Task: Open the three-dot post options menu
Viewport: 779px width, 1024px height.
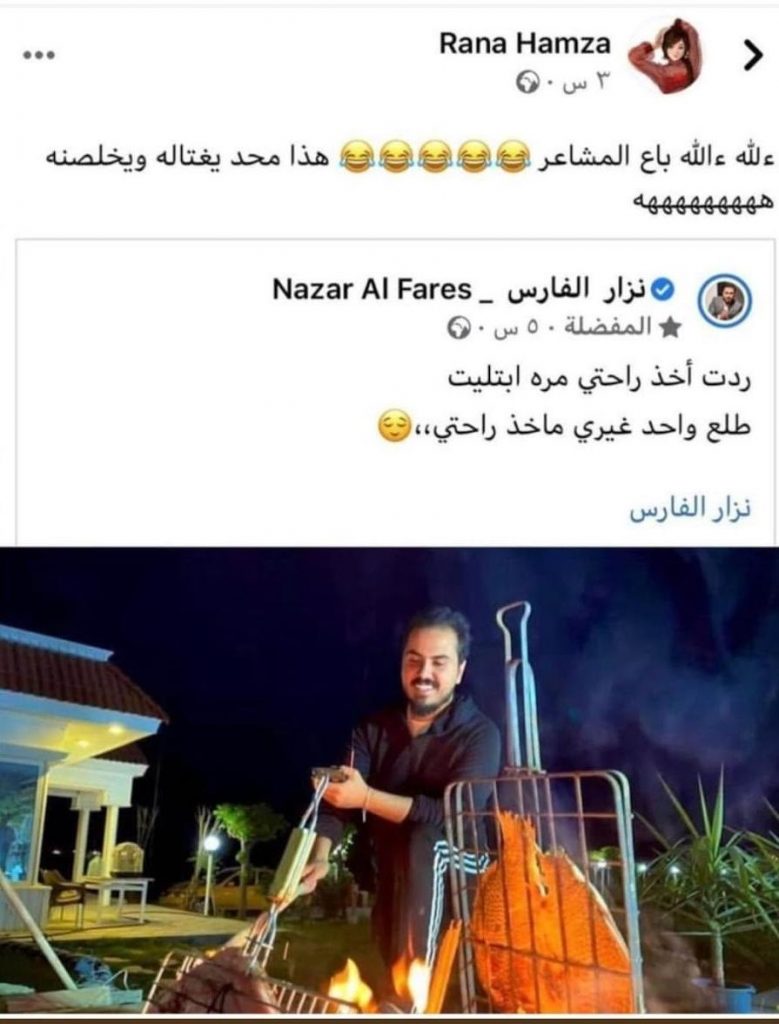Action: click(x=39, y=56)
